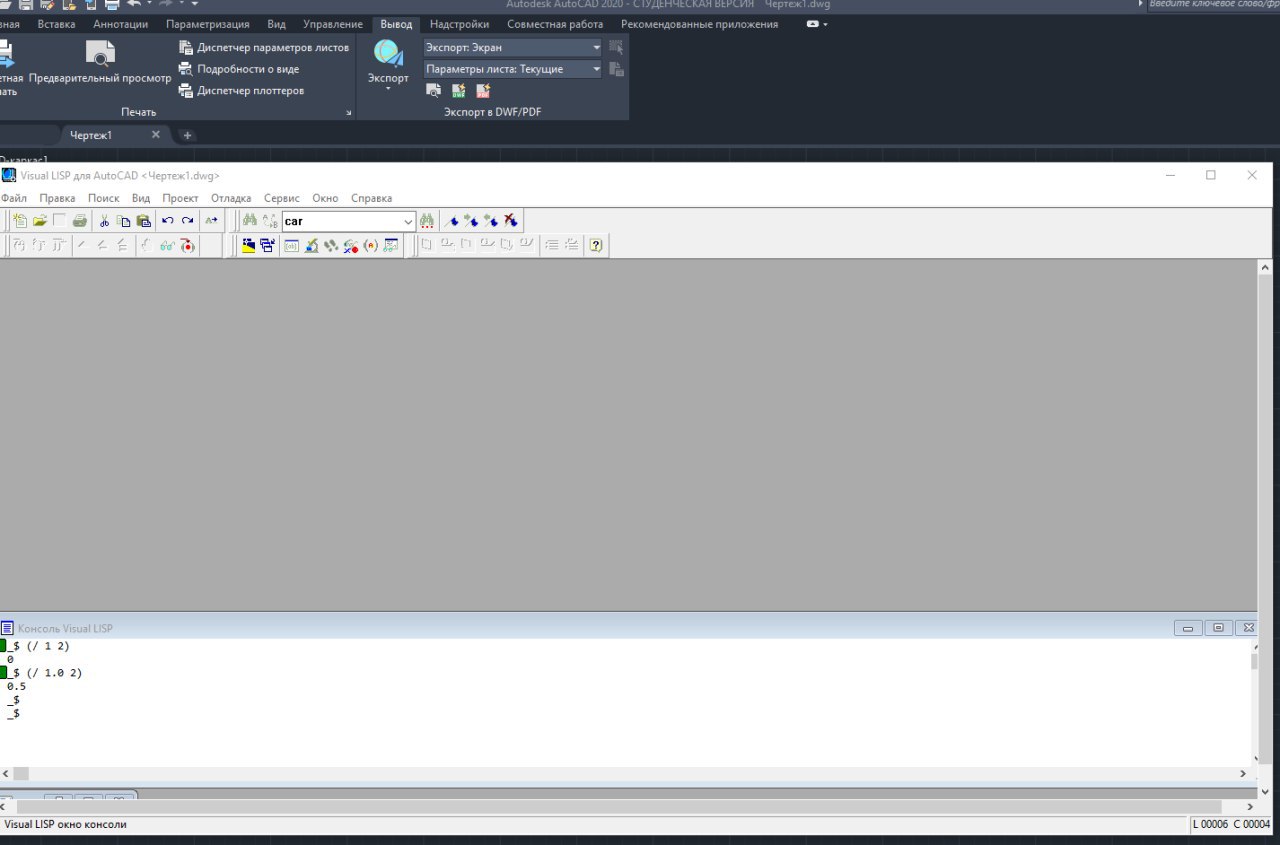Open file with the folder icon
Viewport: 1280px width, 845px height.
[40, 221]
